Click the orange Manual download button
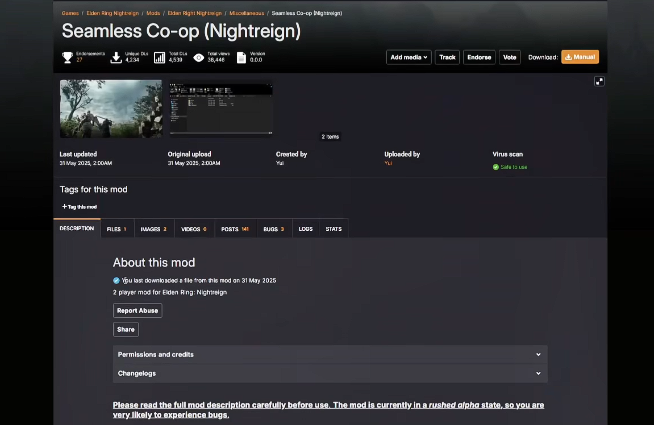 coord(580,57)
